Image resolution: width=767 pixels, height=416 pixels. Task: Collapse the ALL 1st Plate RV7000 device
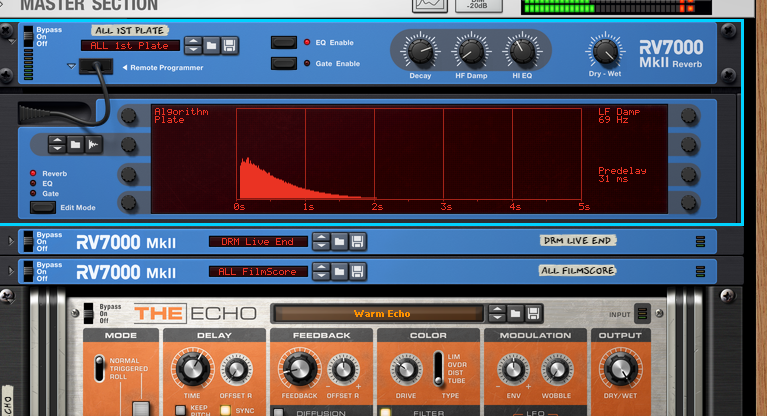click(x=12, y=42)
